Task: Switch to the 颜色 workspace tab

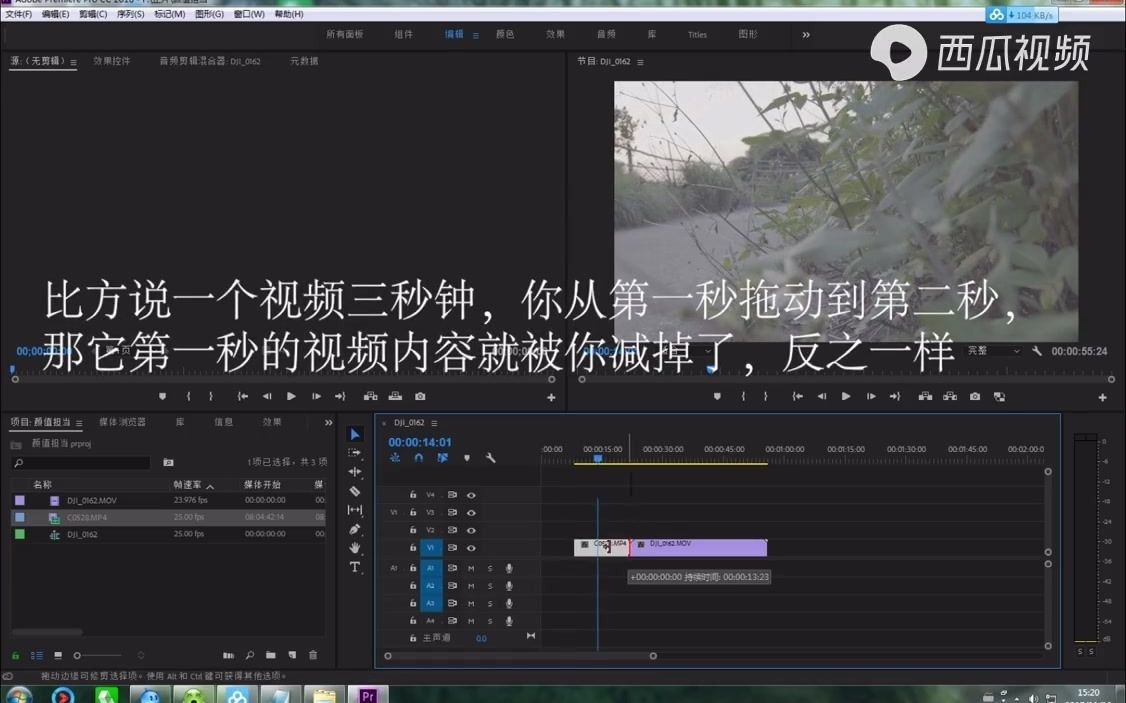Action: pyautogui.click(x=505, y=33)
